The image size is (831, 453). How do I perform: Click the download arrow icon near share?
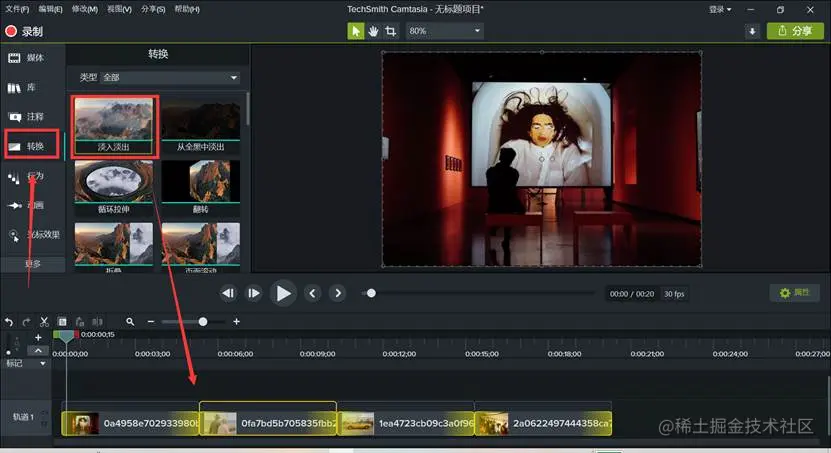[x=752, y=31]
